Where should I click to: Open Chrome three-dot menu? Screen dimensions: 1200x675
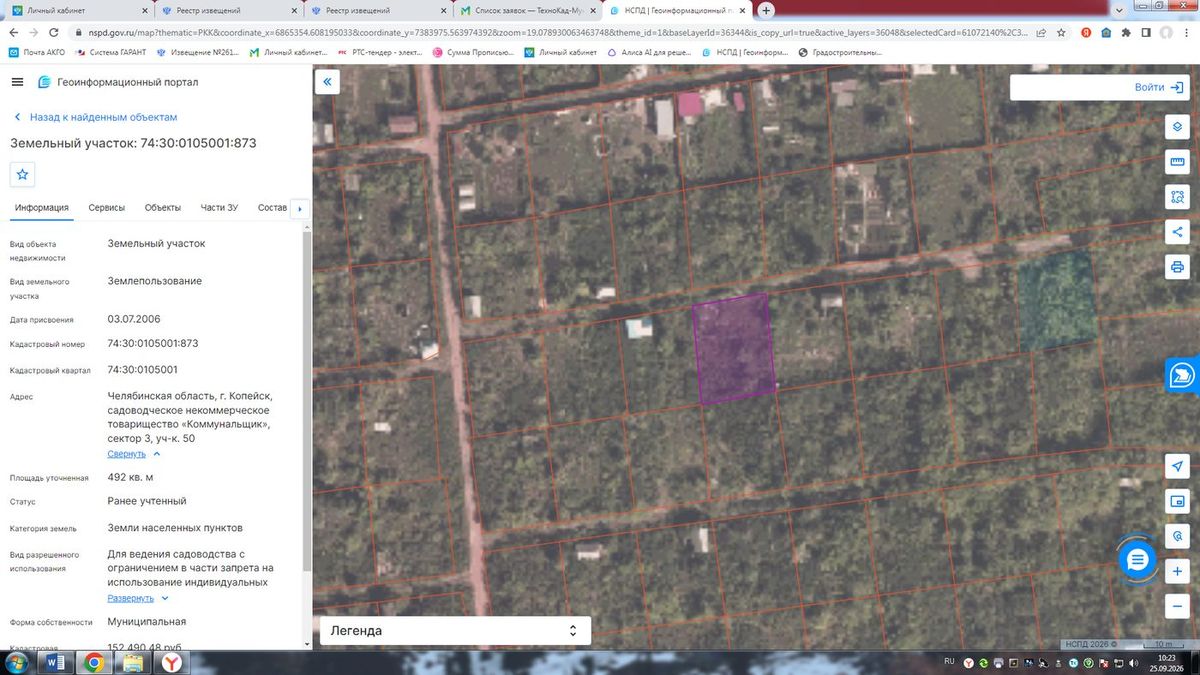[x=1187, y=32]
